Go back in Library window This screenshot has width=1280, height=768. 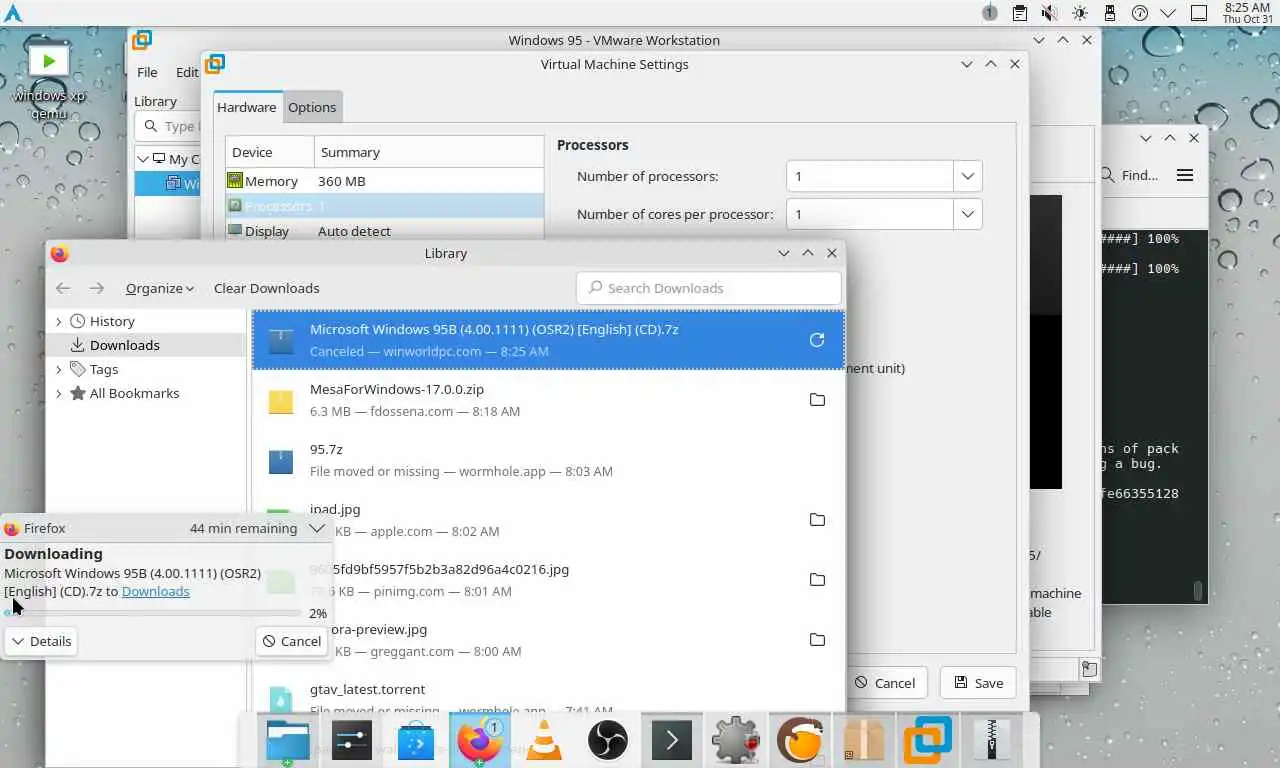click(x=63, y=288)
